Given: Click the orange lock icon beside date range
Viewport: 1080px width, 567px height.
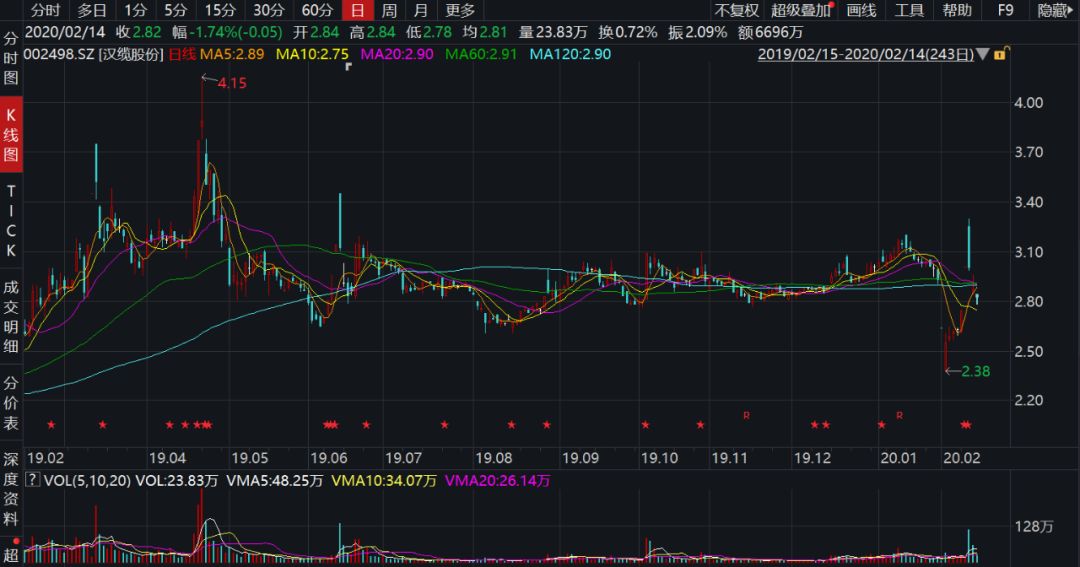Looking at the screenshot, I should click(x=999, y=54).
